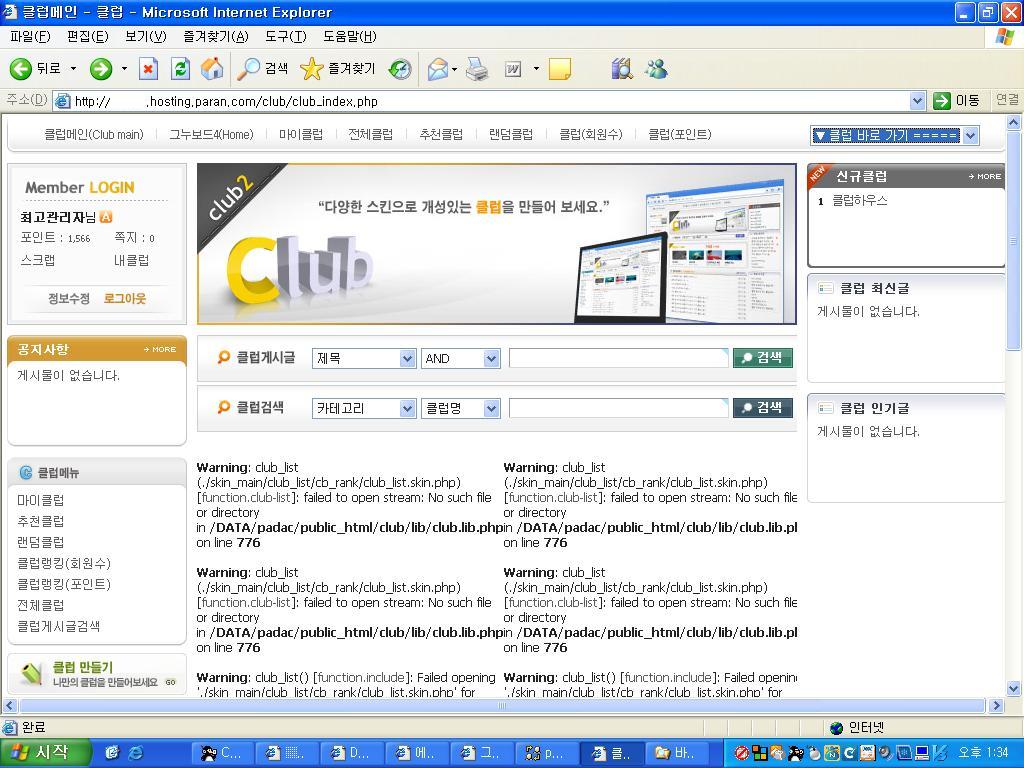
Task: Expand the 카테고리 dropdown
Action: (407, 408)
